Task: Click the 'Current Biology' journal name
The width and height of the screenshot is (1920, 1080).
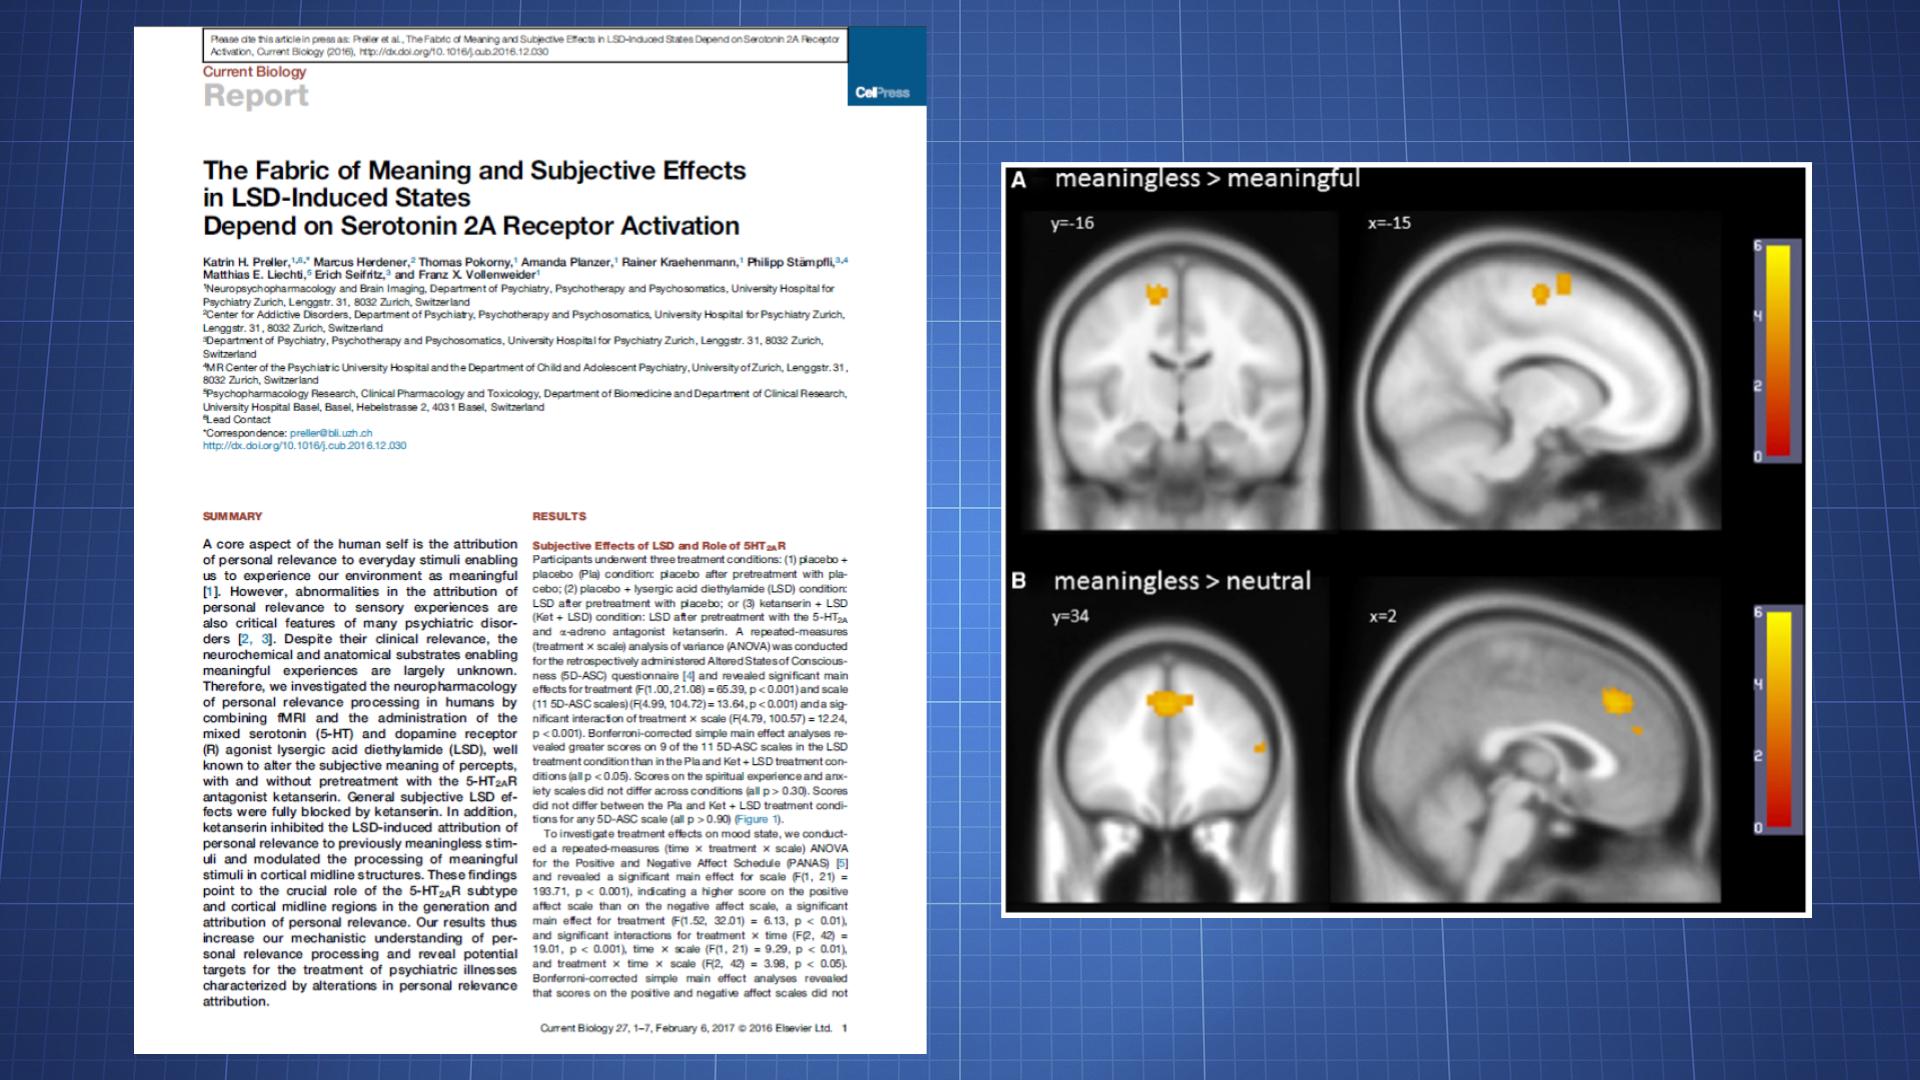Action: pos(254,72)
